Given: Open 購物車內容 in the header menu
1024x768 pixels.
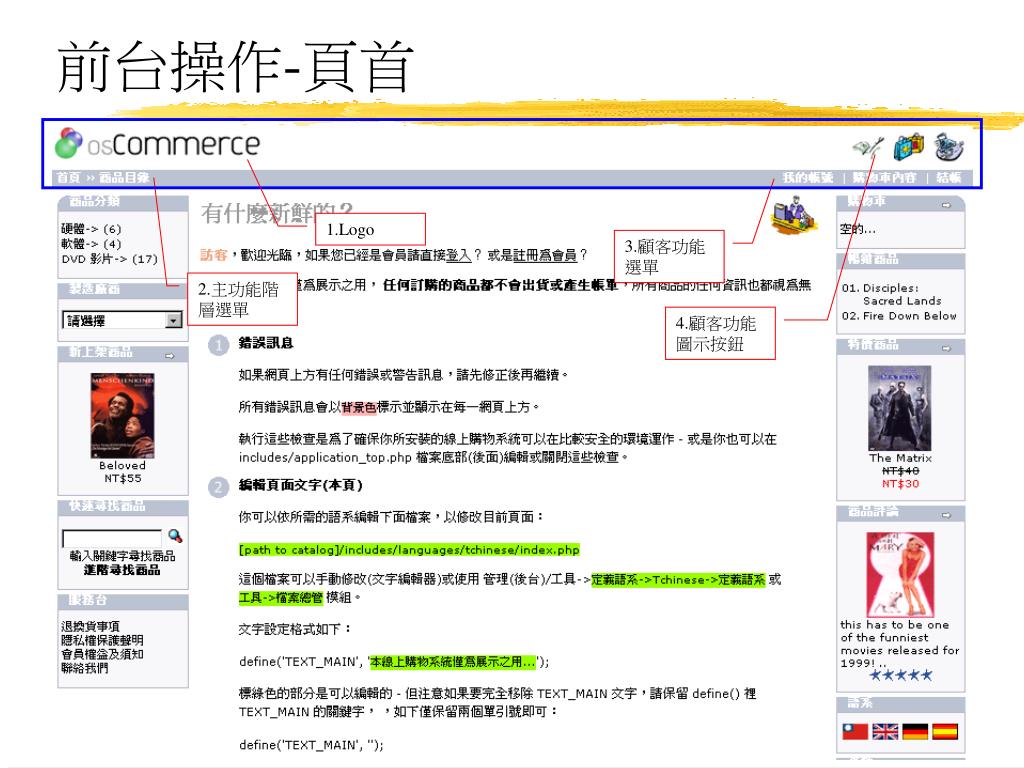Looking at the screenshot, I should (x=884, y=178).
